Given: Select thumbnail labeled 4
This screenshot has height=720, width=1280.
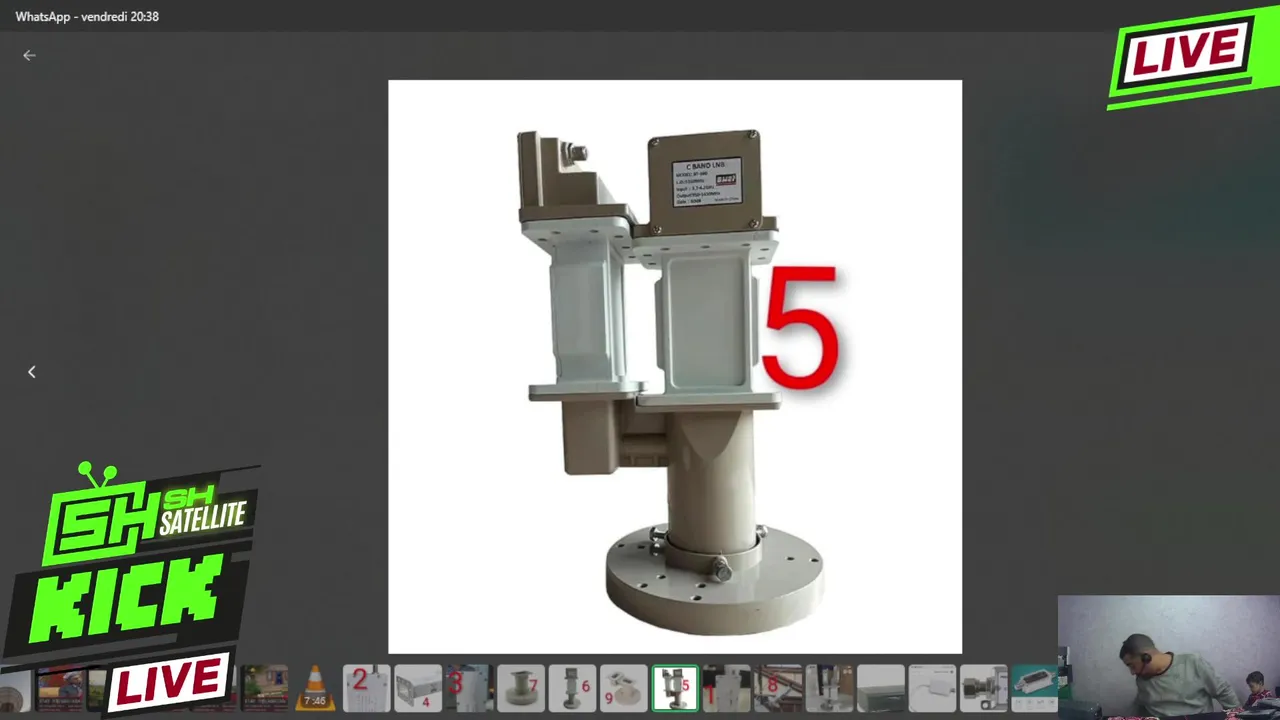Looking at the screenshot, I should coord(418,688).
